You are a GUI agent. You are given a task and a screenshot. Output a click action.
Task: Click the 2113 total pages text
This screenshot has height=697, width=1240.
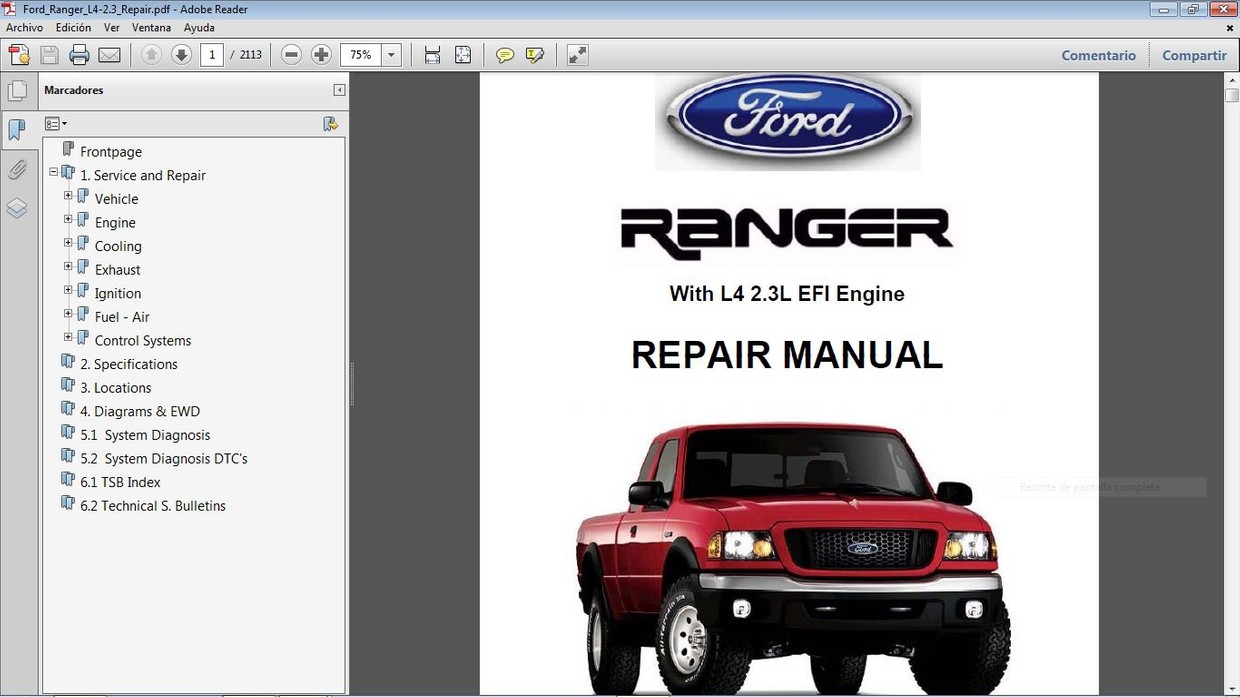point(250,55)
